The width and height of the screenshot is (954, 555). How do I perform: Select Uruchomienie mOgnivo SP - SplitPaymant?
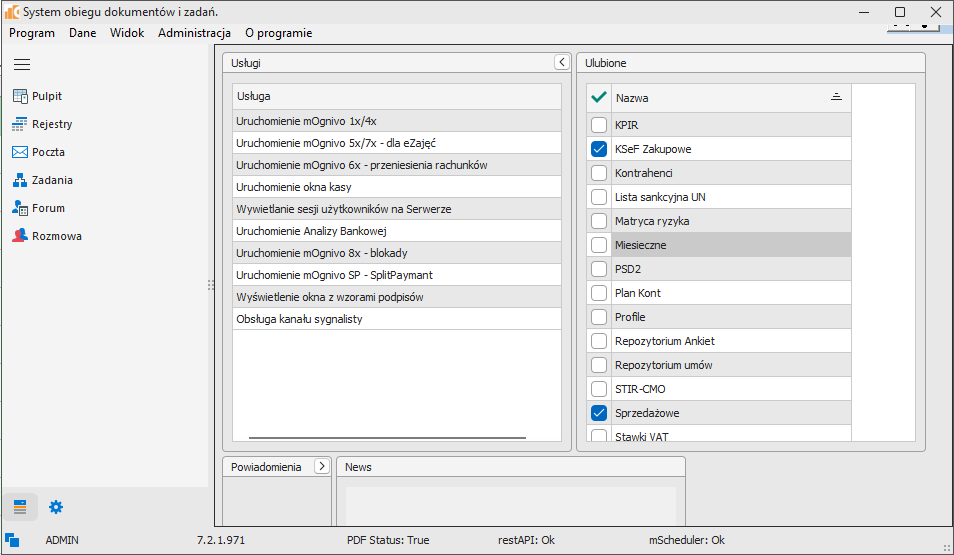(397, 274)
